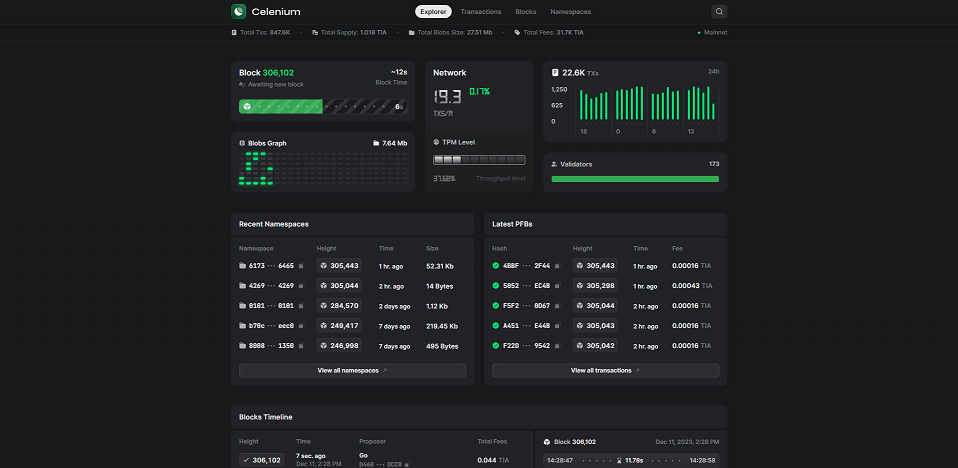Open block height 249,417 badge
Screen dimensions: 958x468
pos(339,326)
